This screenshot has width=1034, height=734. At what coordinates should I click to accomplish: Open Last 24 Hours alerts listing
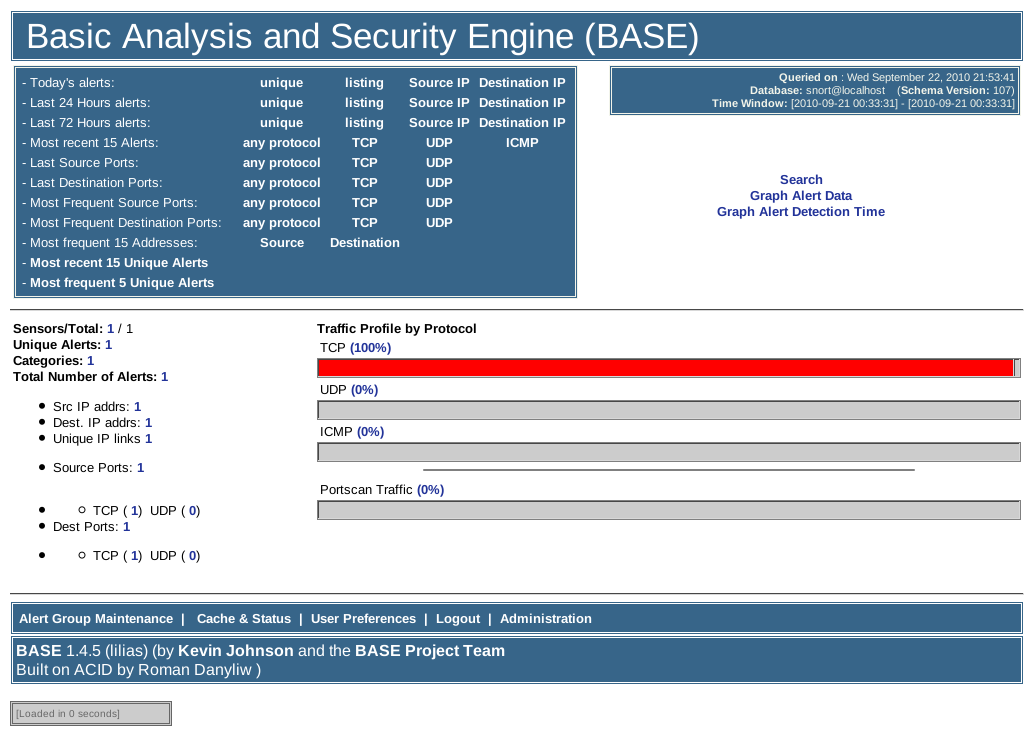coord(364,103)
